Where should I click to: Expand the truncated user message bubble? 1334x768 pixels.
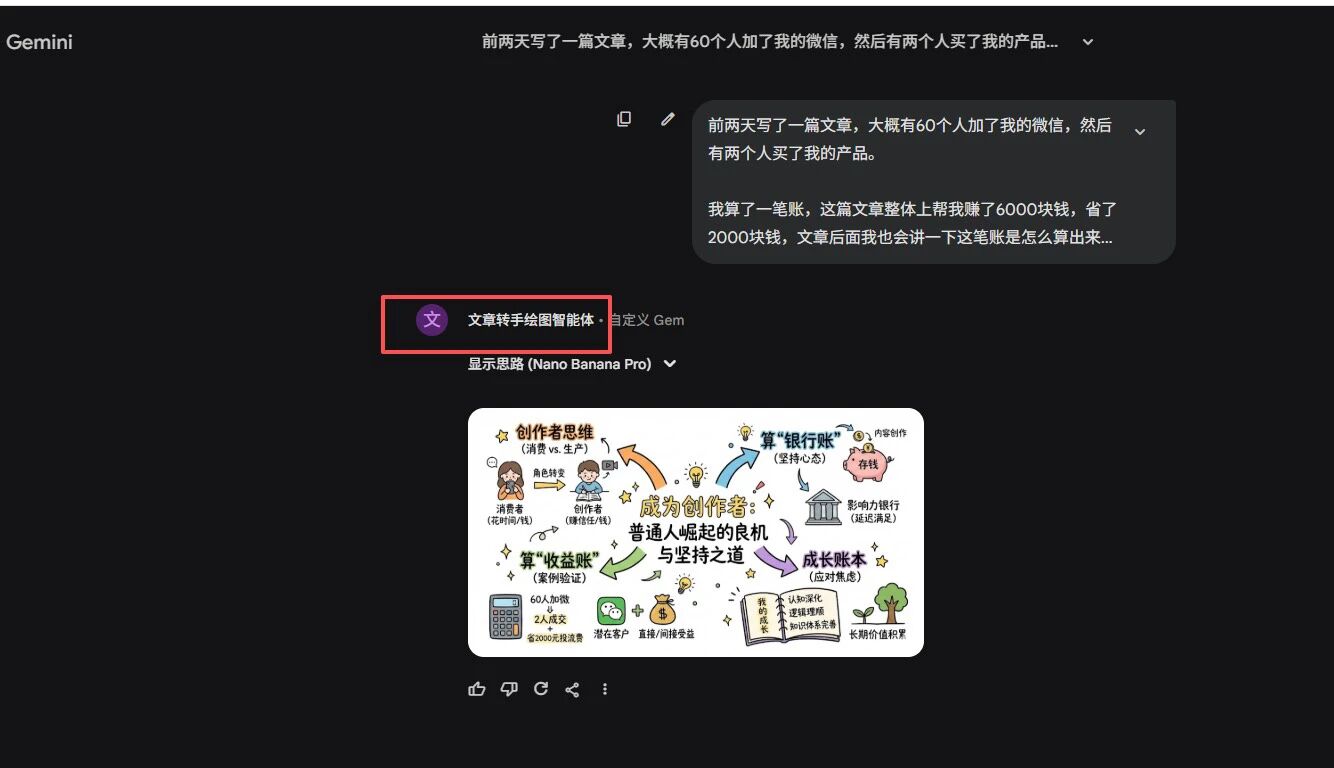coord(1140,131)
